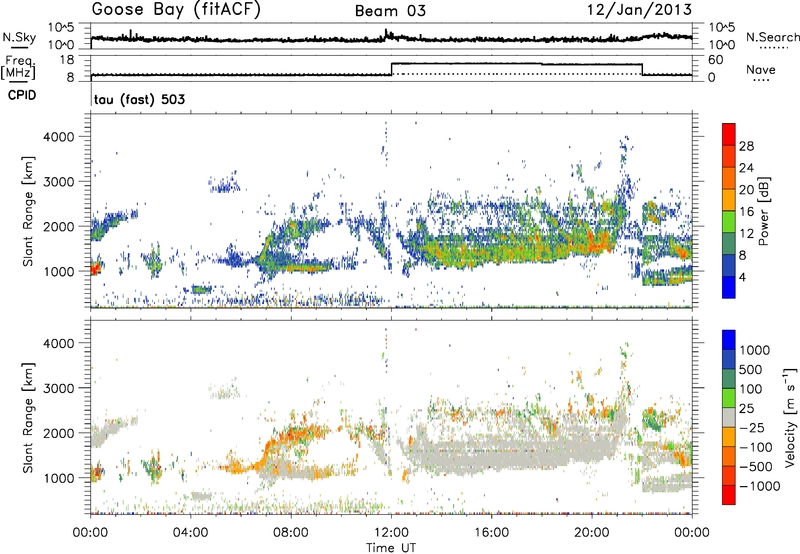Click the 'Goose Bay (fitACF)' title
The height and width of the screenshot is (554, 800).
[x=176, y=10]
